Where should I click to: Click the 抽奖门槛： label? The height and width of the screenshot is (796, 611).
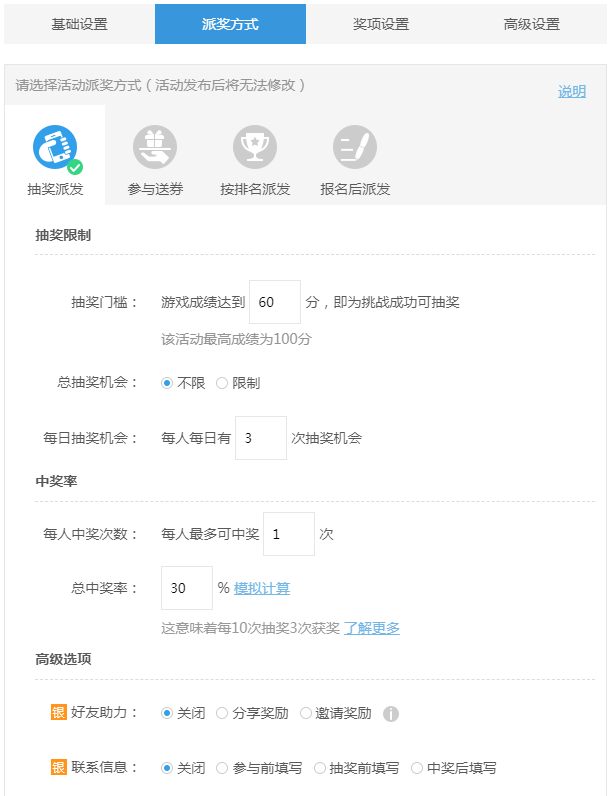(105, 303)
